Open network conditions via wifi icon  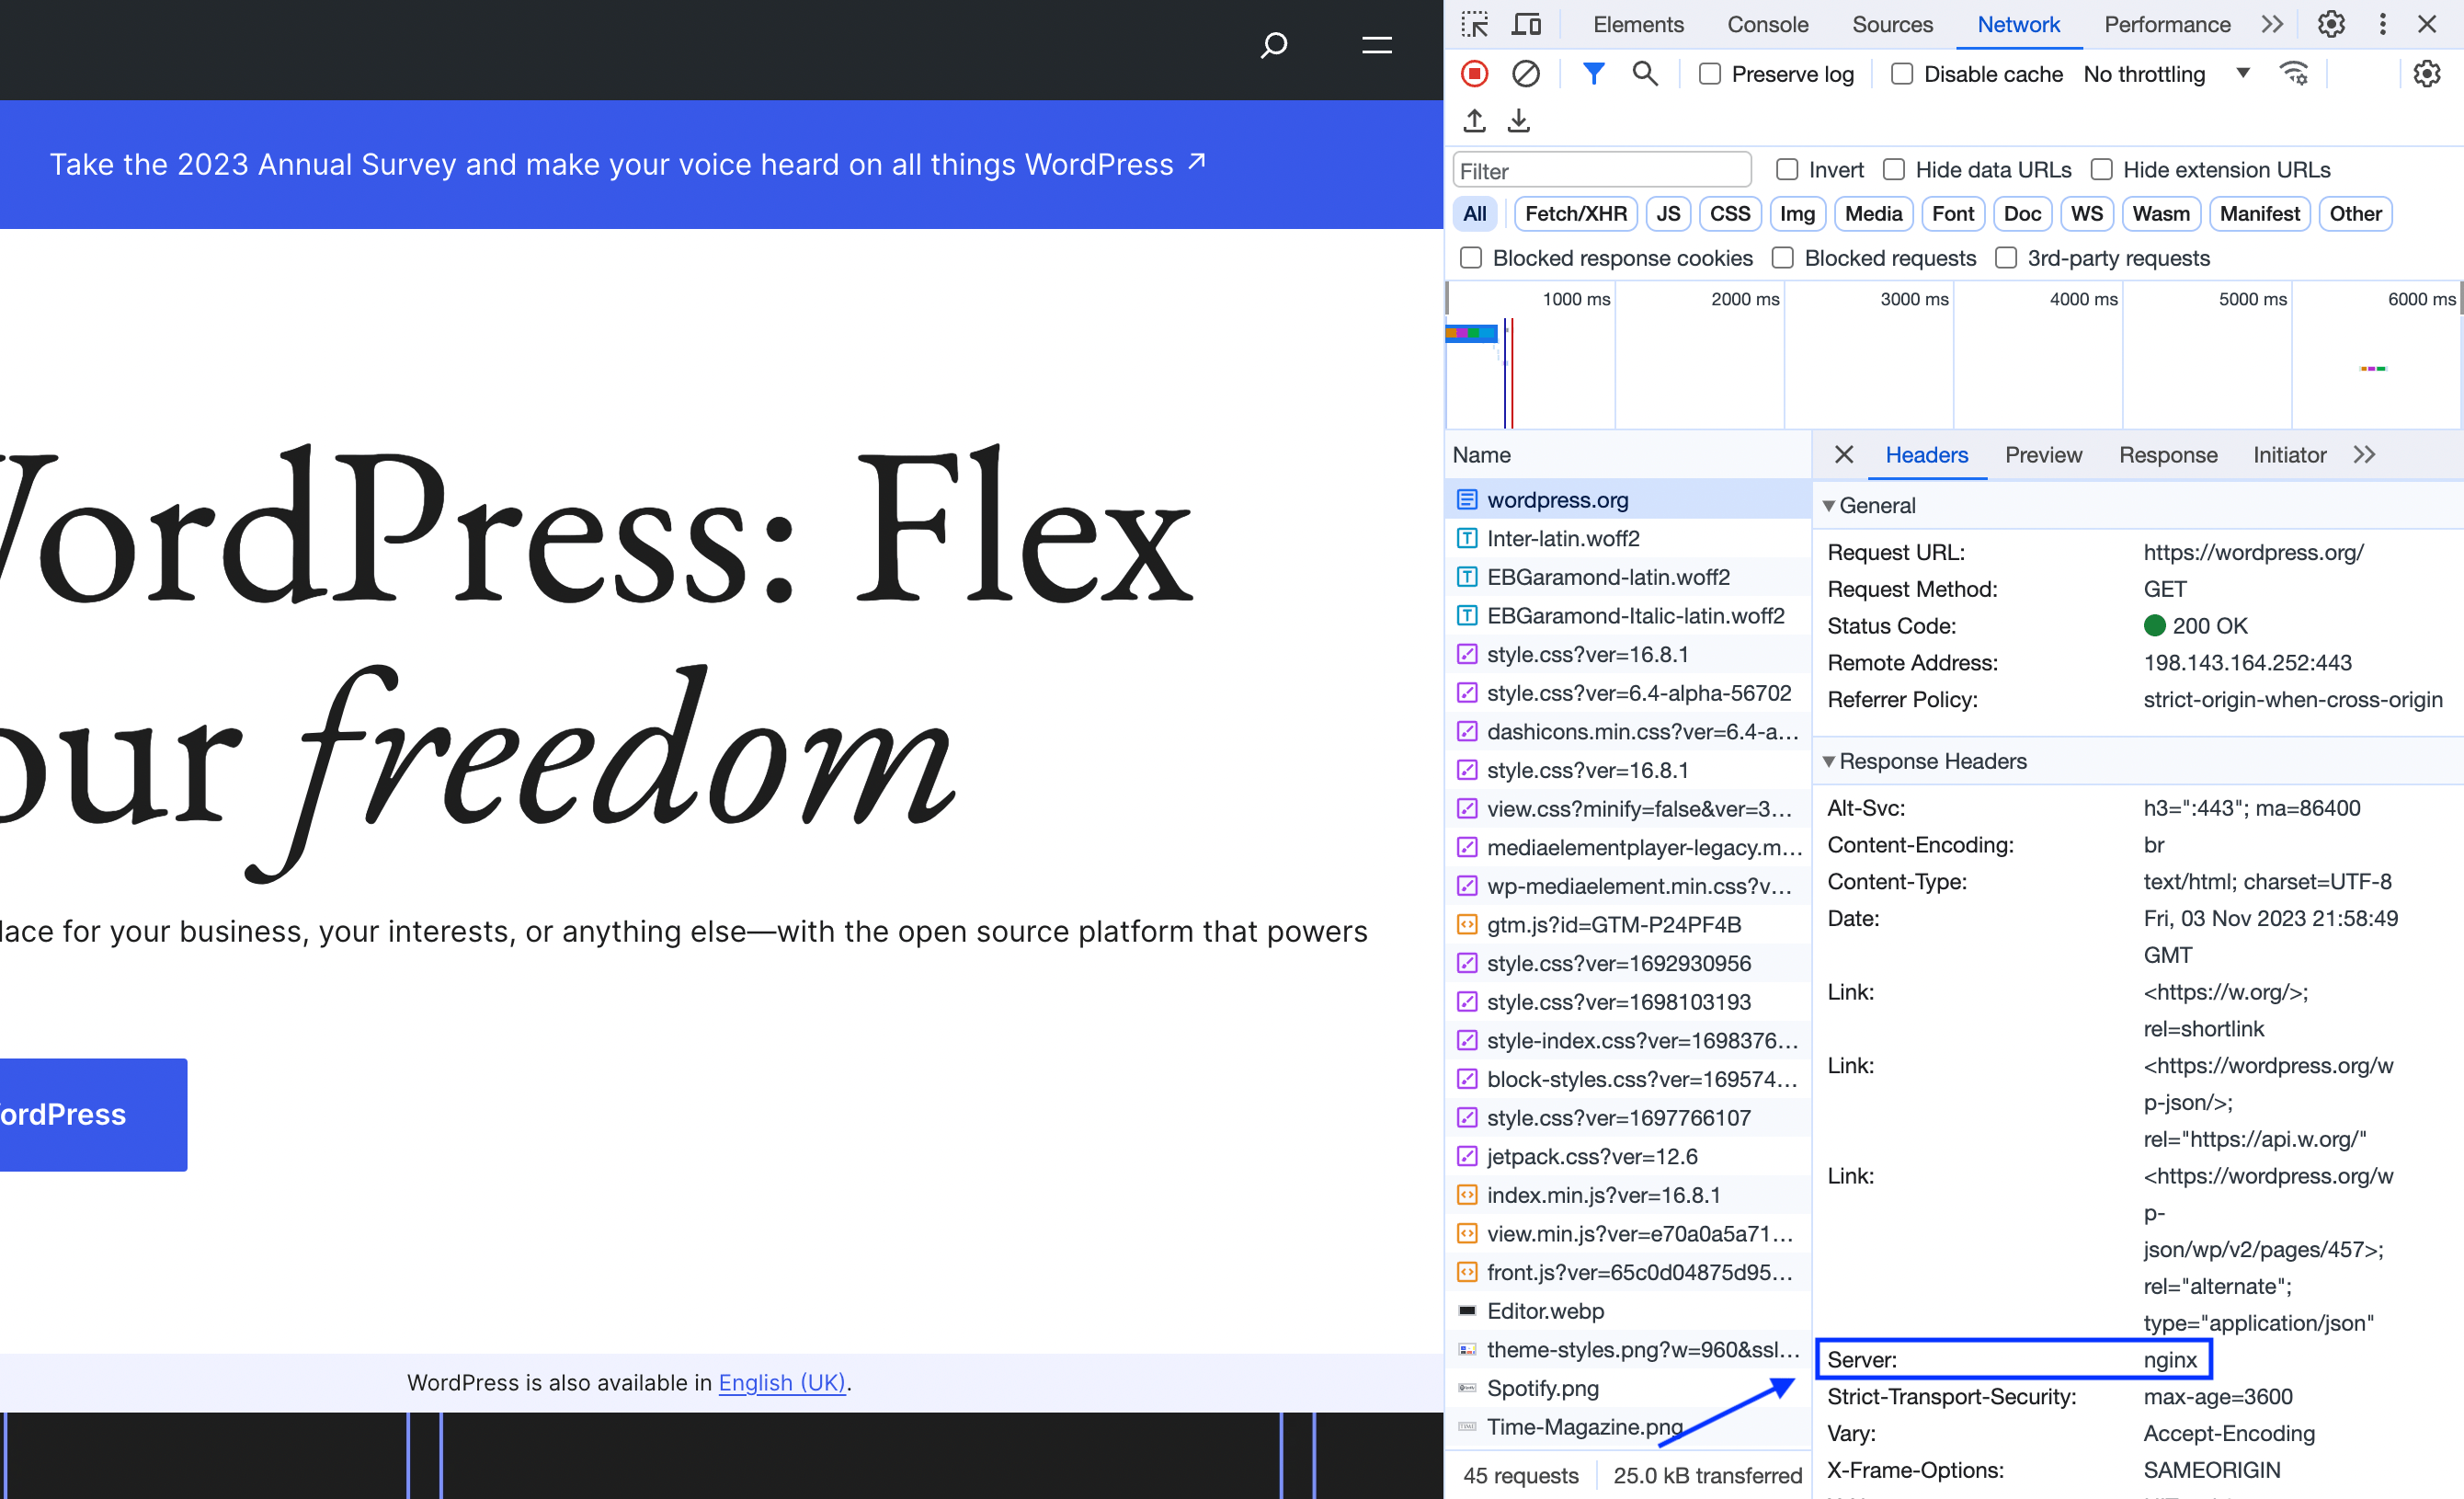(x=2294, y=73)
